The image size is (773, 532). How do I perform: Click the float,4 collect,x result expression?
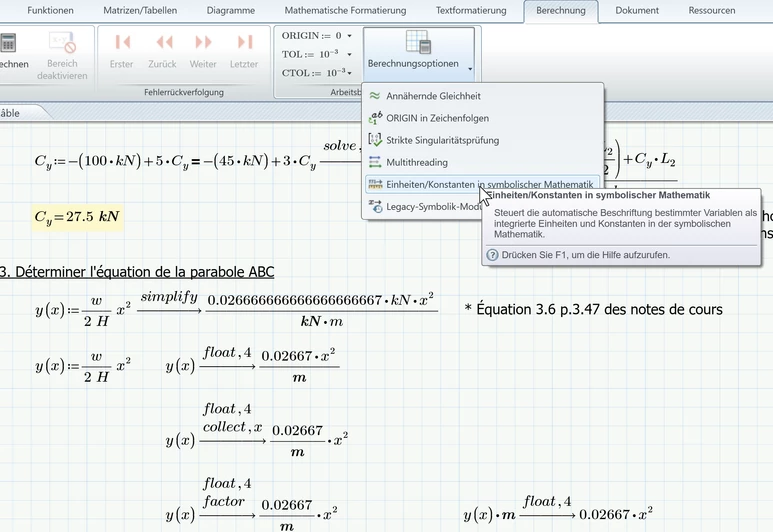tap(257, 431)
